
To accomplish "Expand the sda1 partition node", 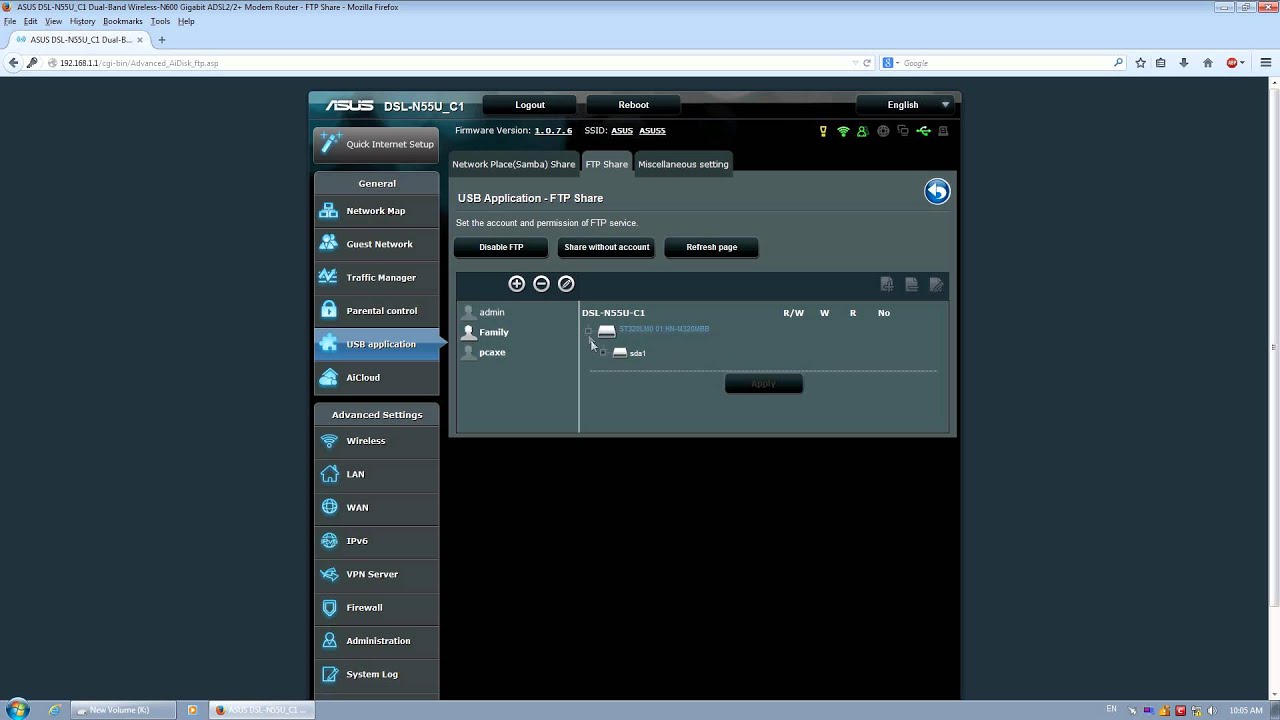I will pyautogui.click(x=602, y=352).
